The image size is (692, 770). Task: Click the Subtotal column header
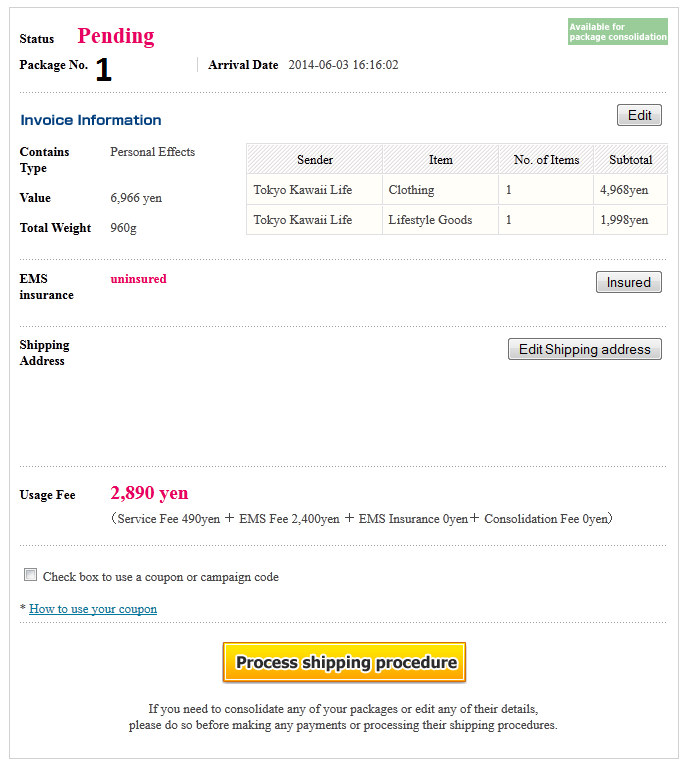point(630,160)
